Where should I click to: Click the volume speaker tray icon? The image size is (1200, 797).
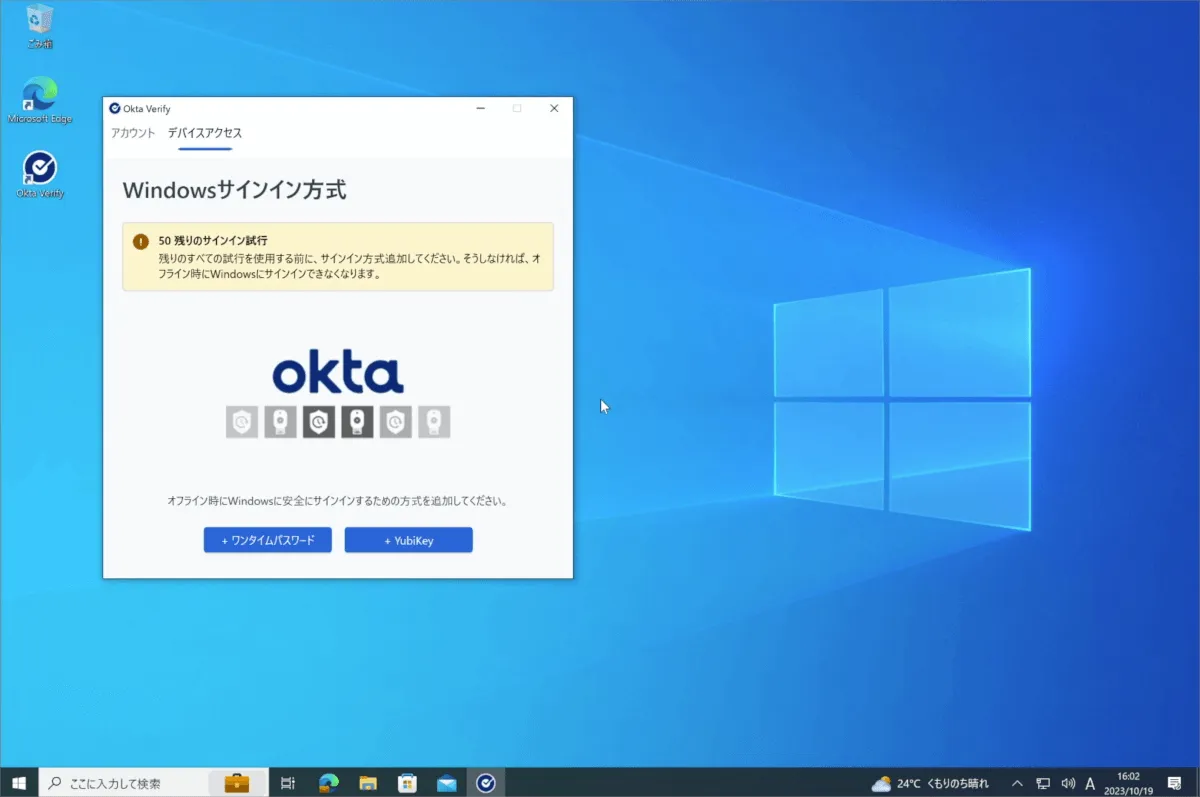point(1067,783)
